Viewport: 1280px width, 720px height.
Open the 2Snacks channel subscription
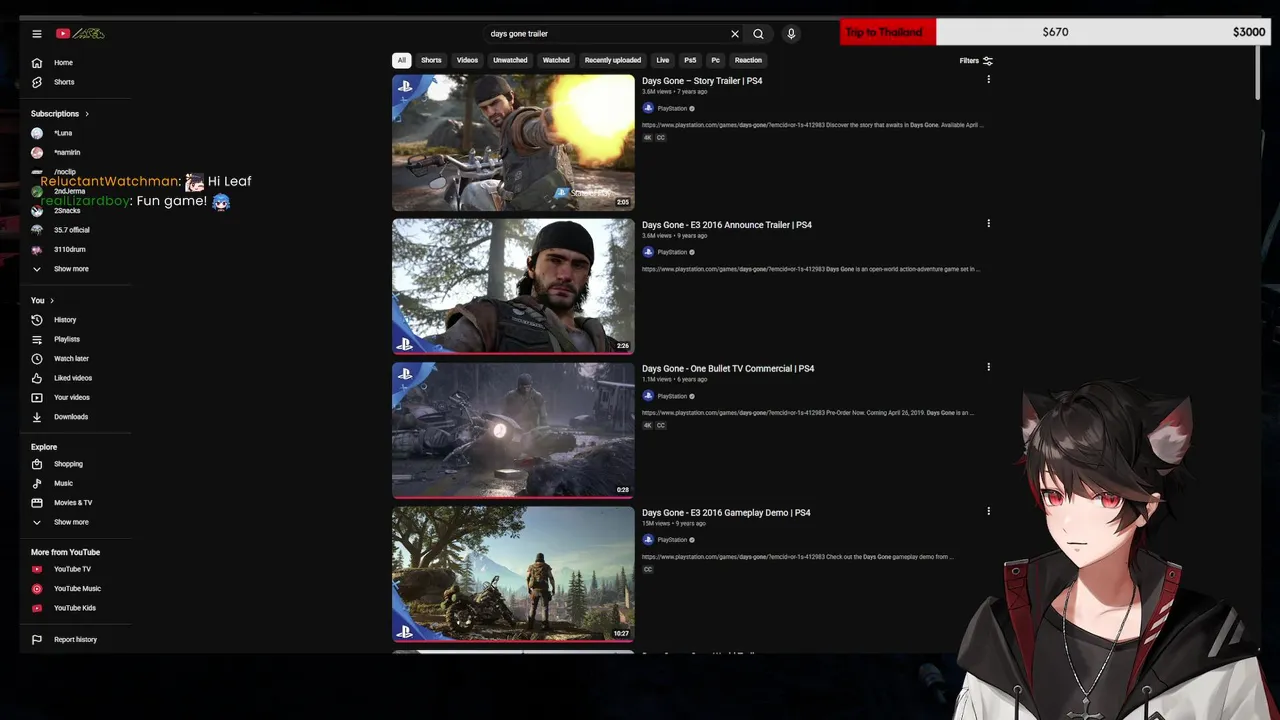click(67, 211)
